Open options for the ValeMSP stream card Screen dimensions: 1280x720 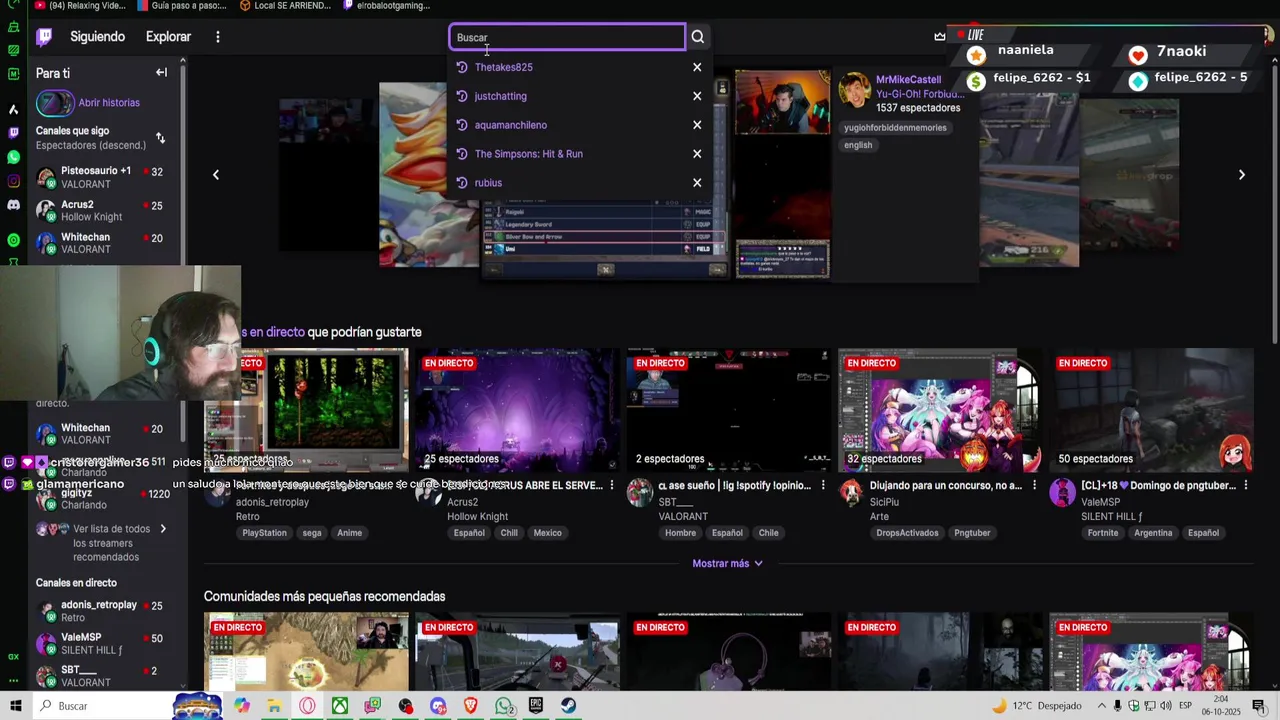[1245, 485]
